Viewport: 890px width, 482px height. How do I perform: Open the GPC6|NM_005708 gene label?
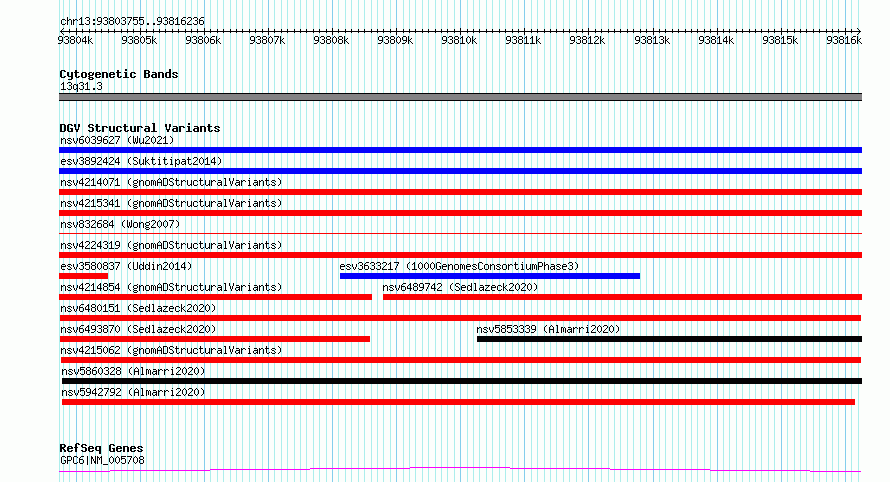coord(102,460)
